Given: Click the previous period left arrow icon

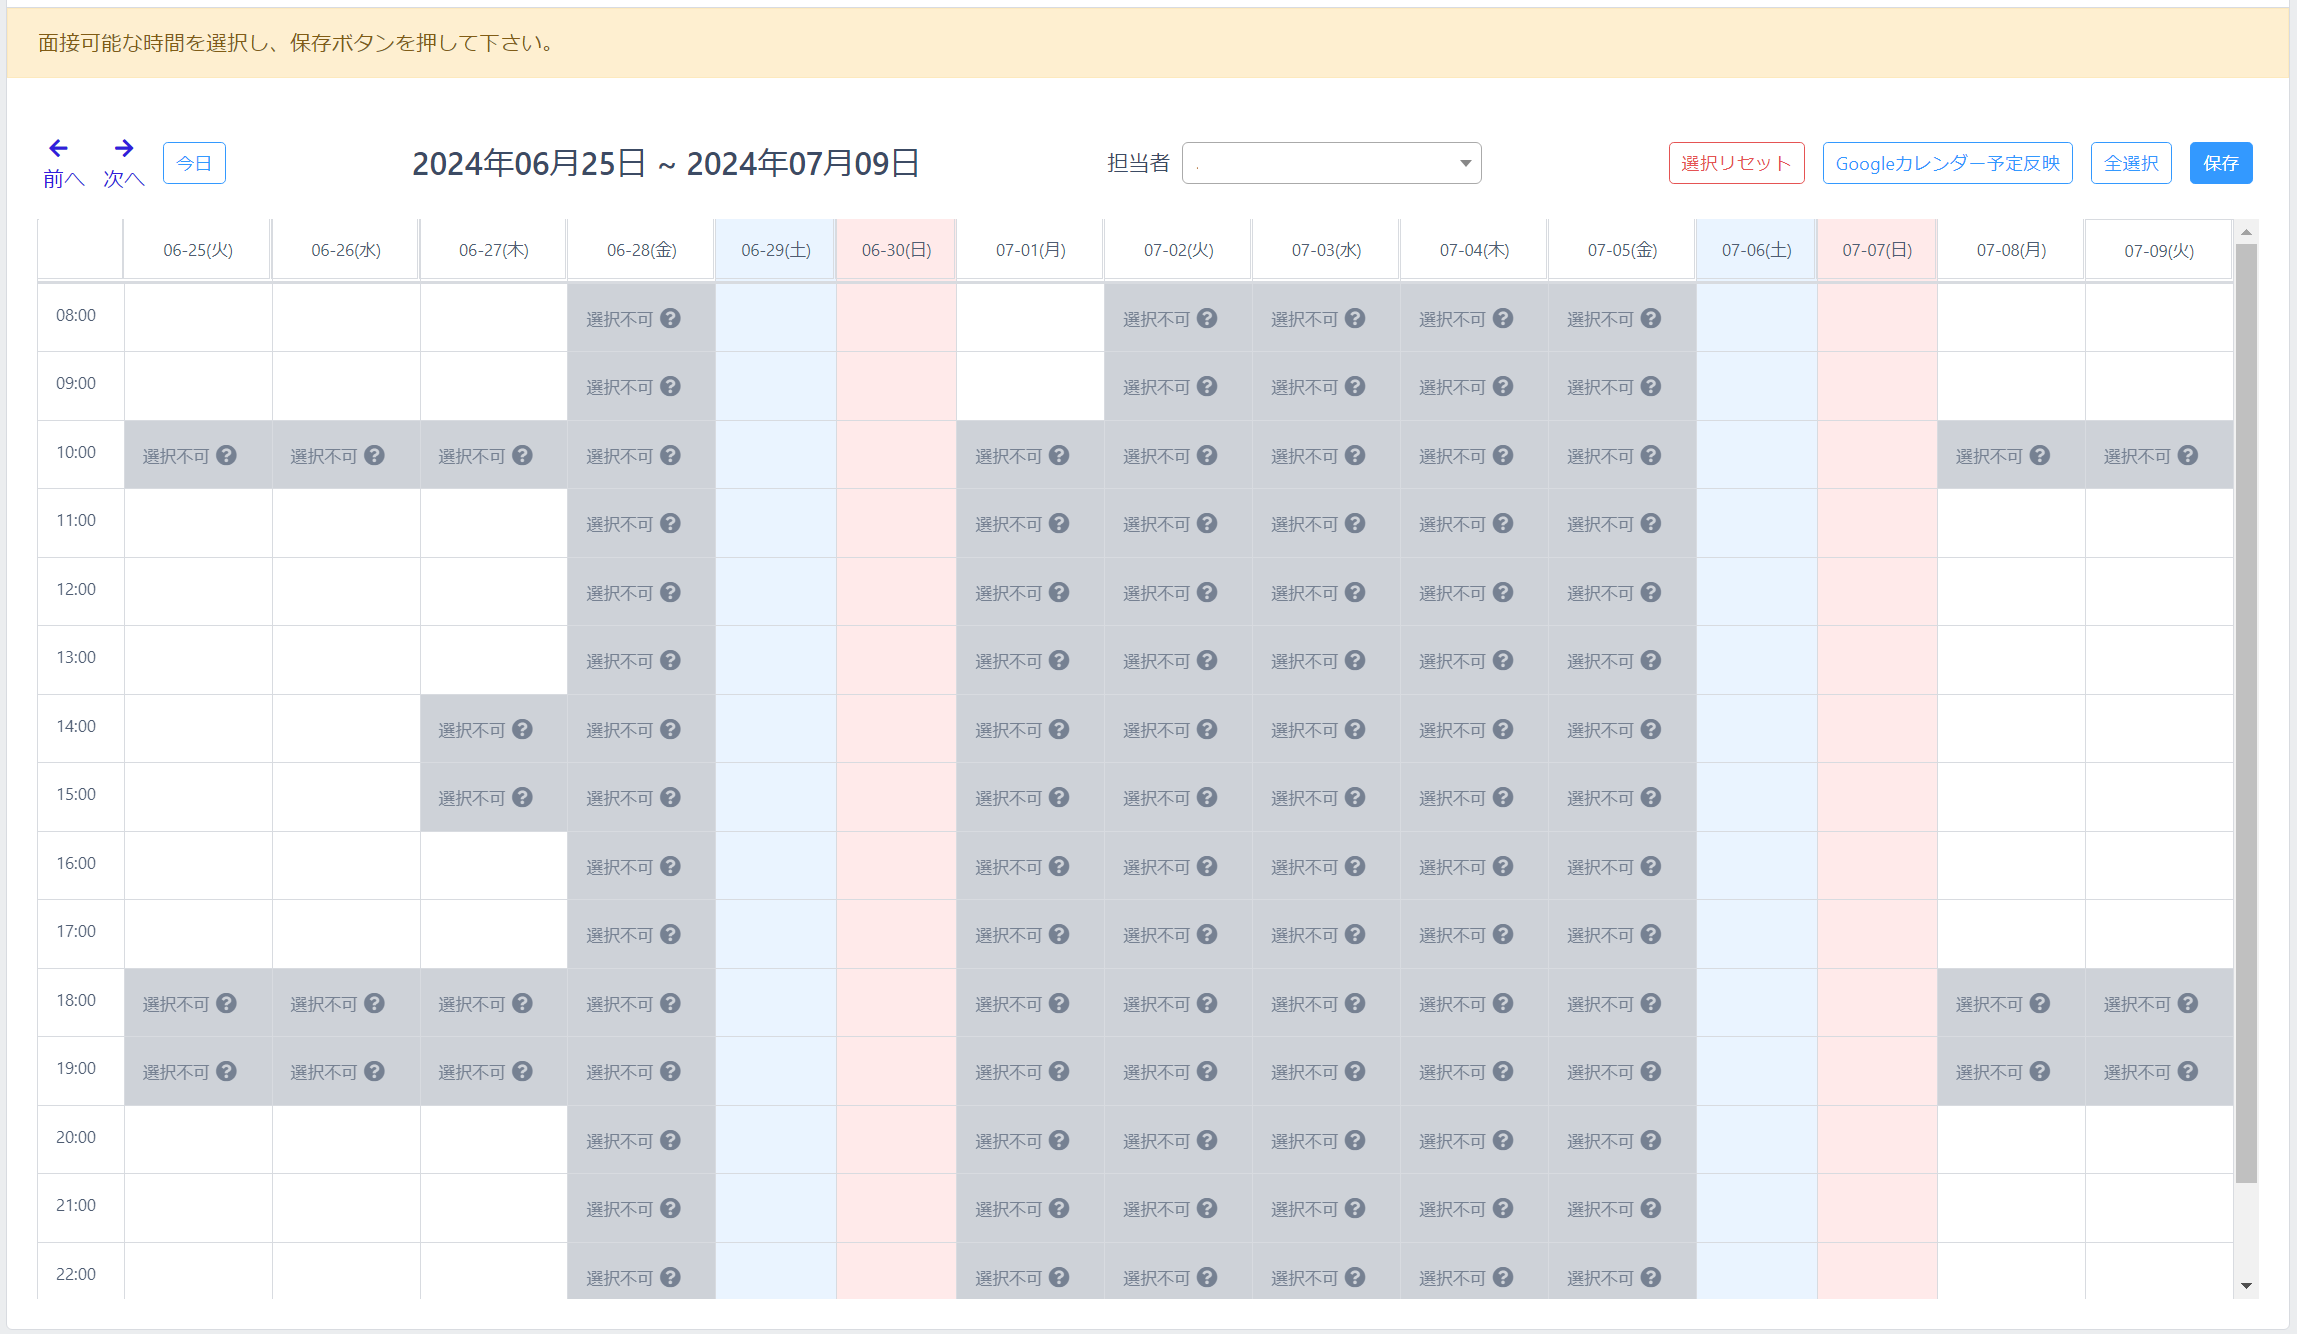Looking at the screenshot, I should click(x=59, y=148).
